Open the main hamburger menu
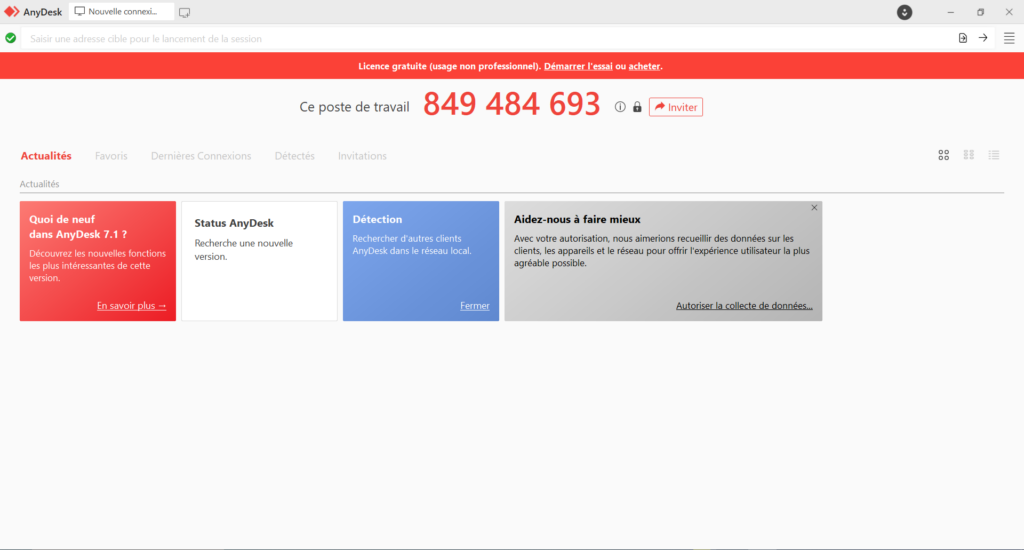The width and height of the screenshot is (1024, 550). tap(1009, 39)
